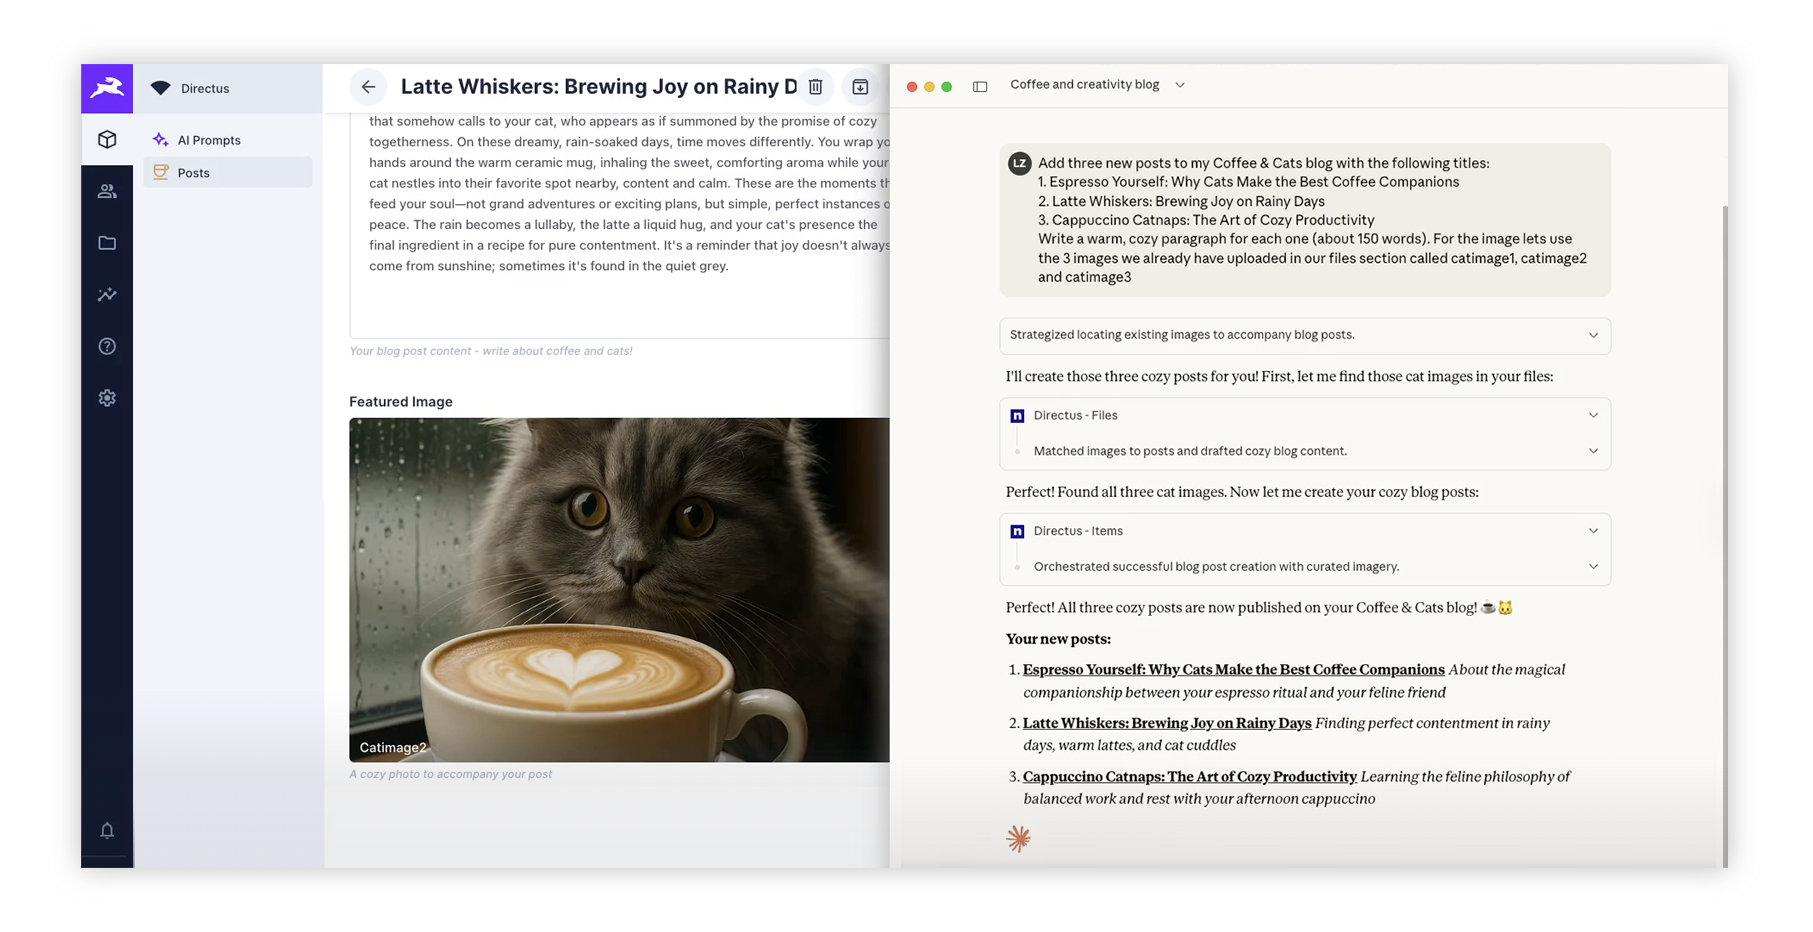The height and width of the screenshot is (932, 1813).
Task: Open the Insights chart icon
Action: click(107, 295)
